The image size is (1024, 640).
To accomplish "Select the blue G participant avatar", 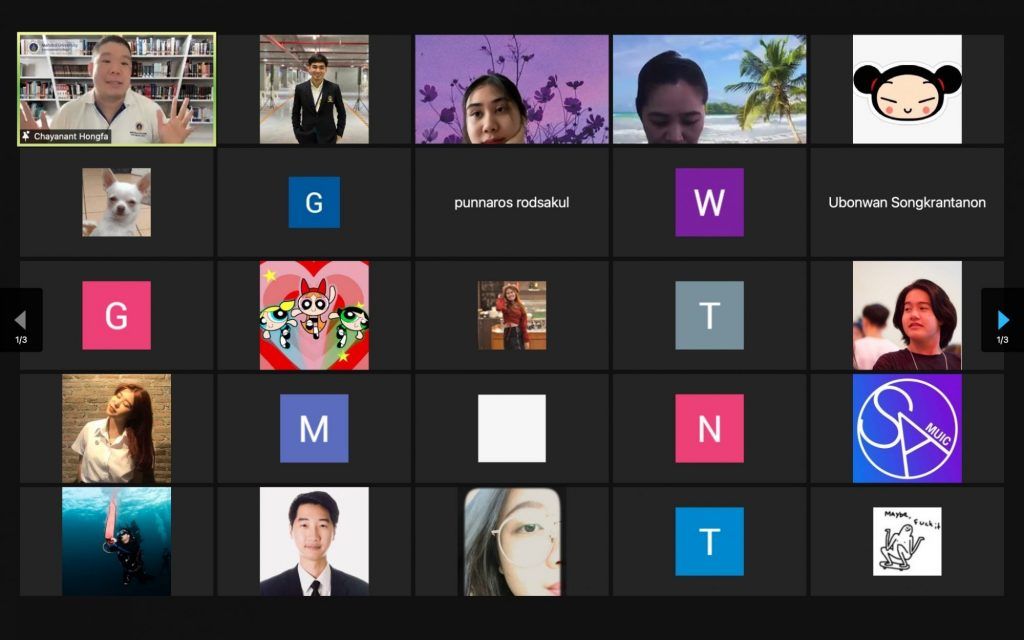I will (314, 203).
